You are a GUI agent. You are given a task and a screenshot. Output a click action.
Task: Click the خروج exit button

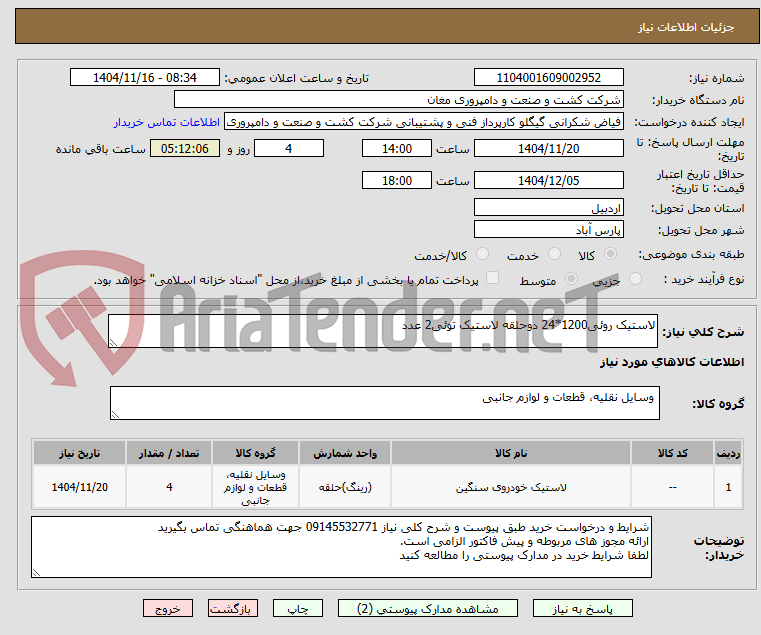point(168,608)
